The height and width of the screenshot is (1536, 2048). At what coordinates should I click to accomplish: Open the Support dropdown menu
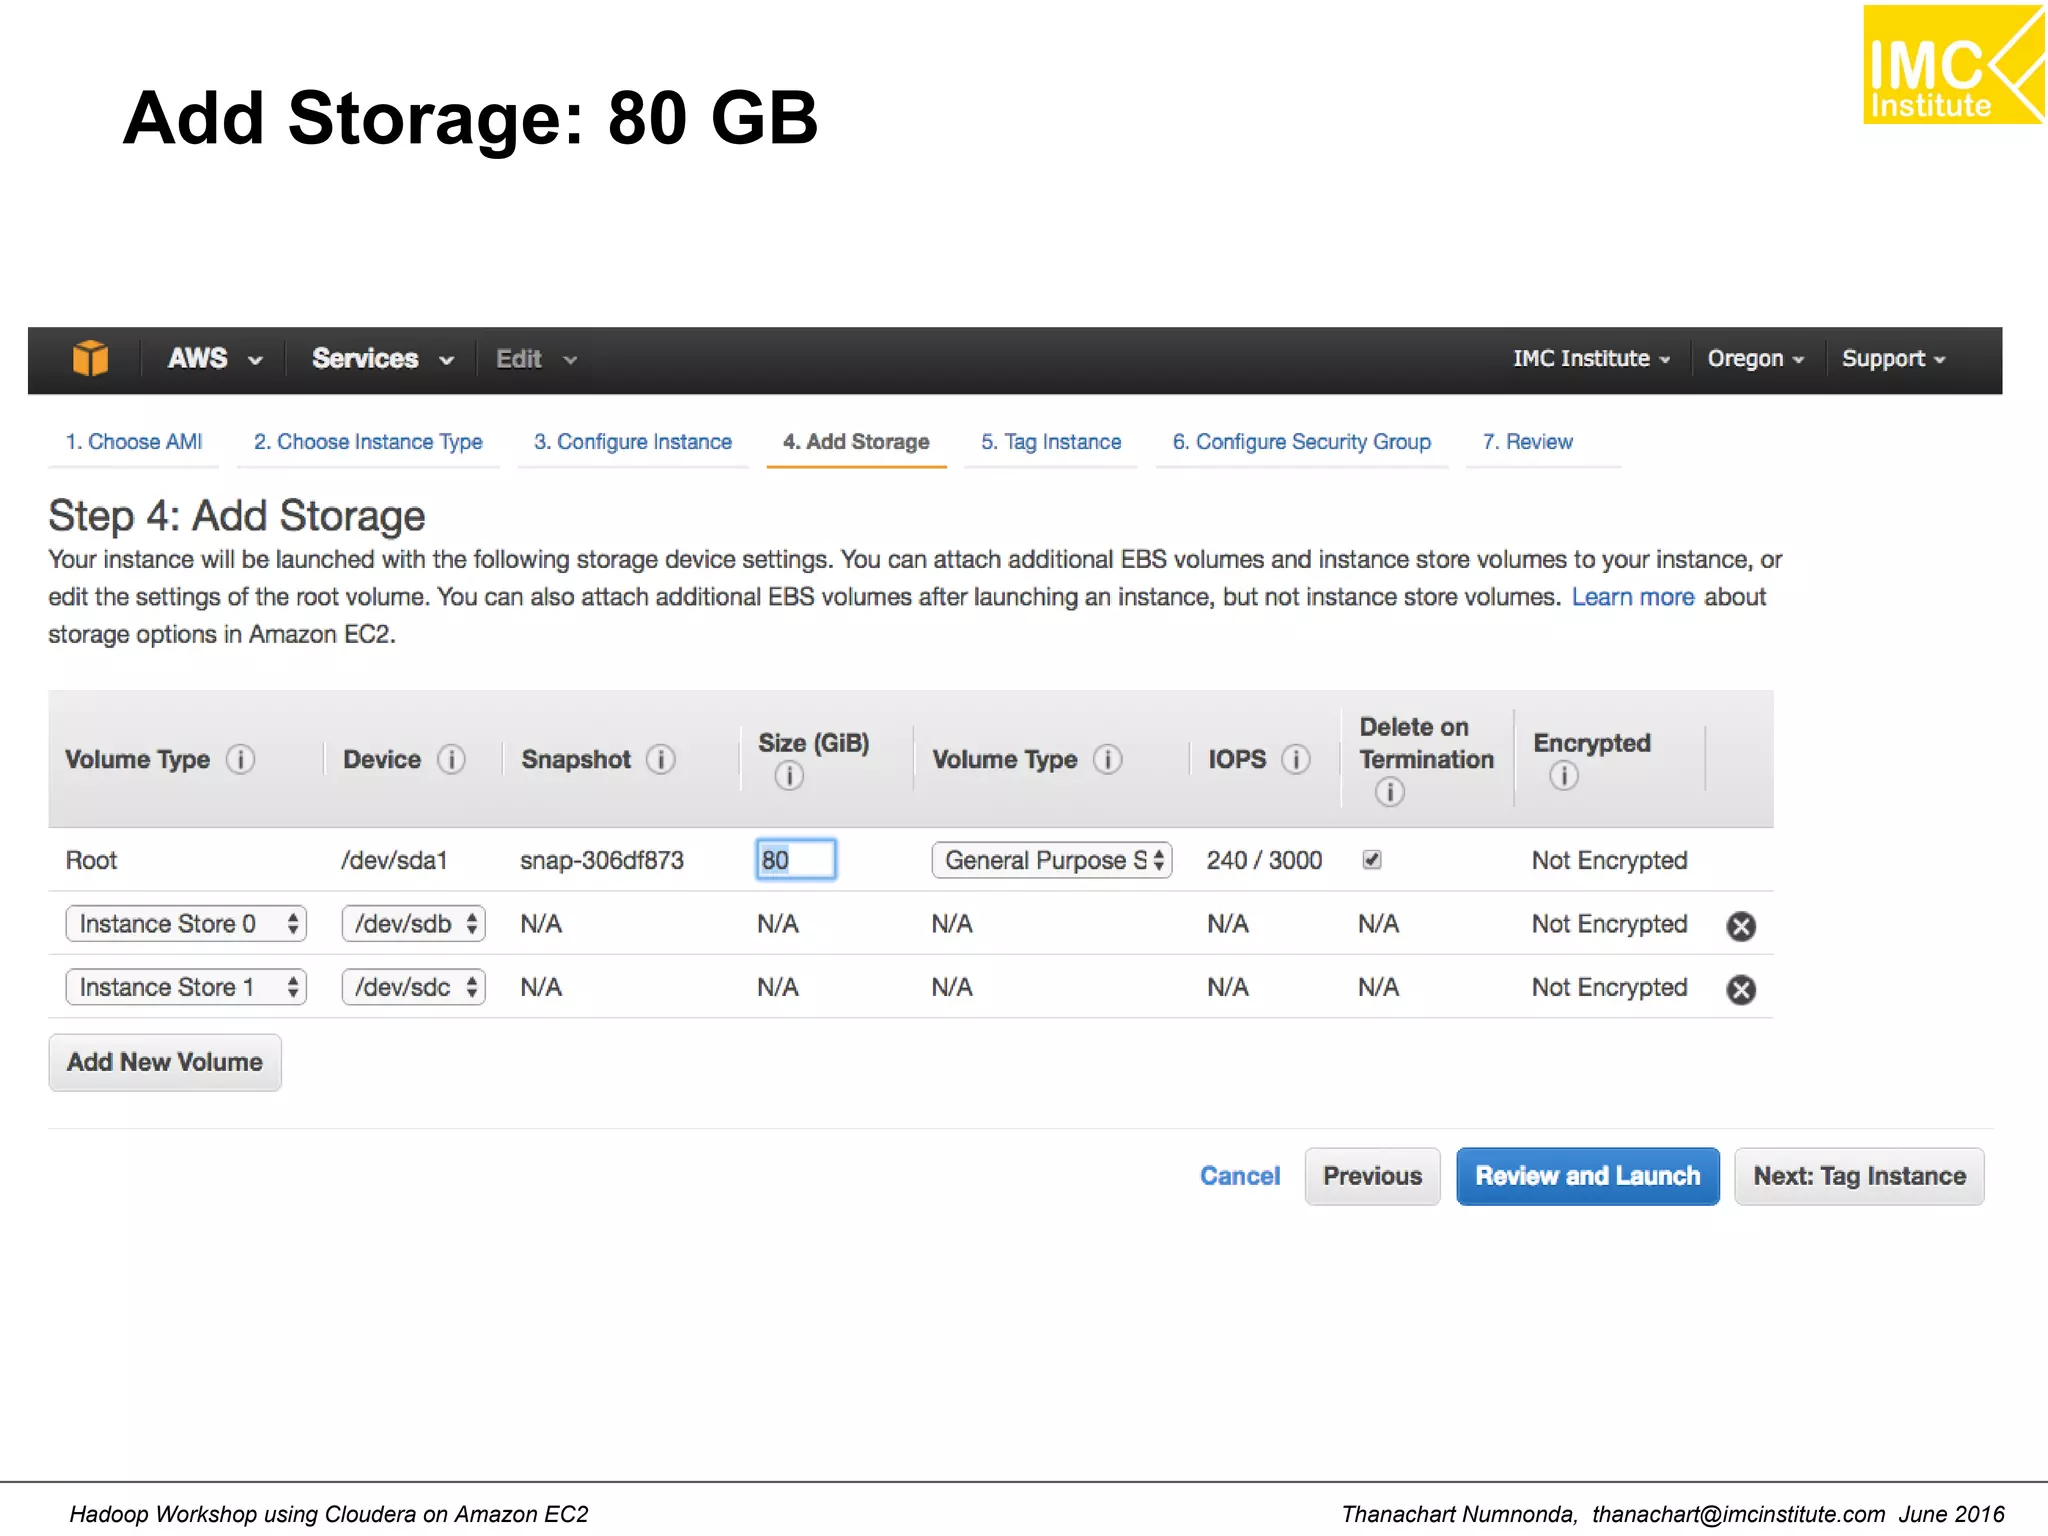[1893, 359]
